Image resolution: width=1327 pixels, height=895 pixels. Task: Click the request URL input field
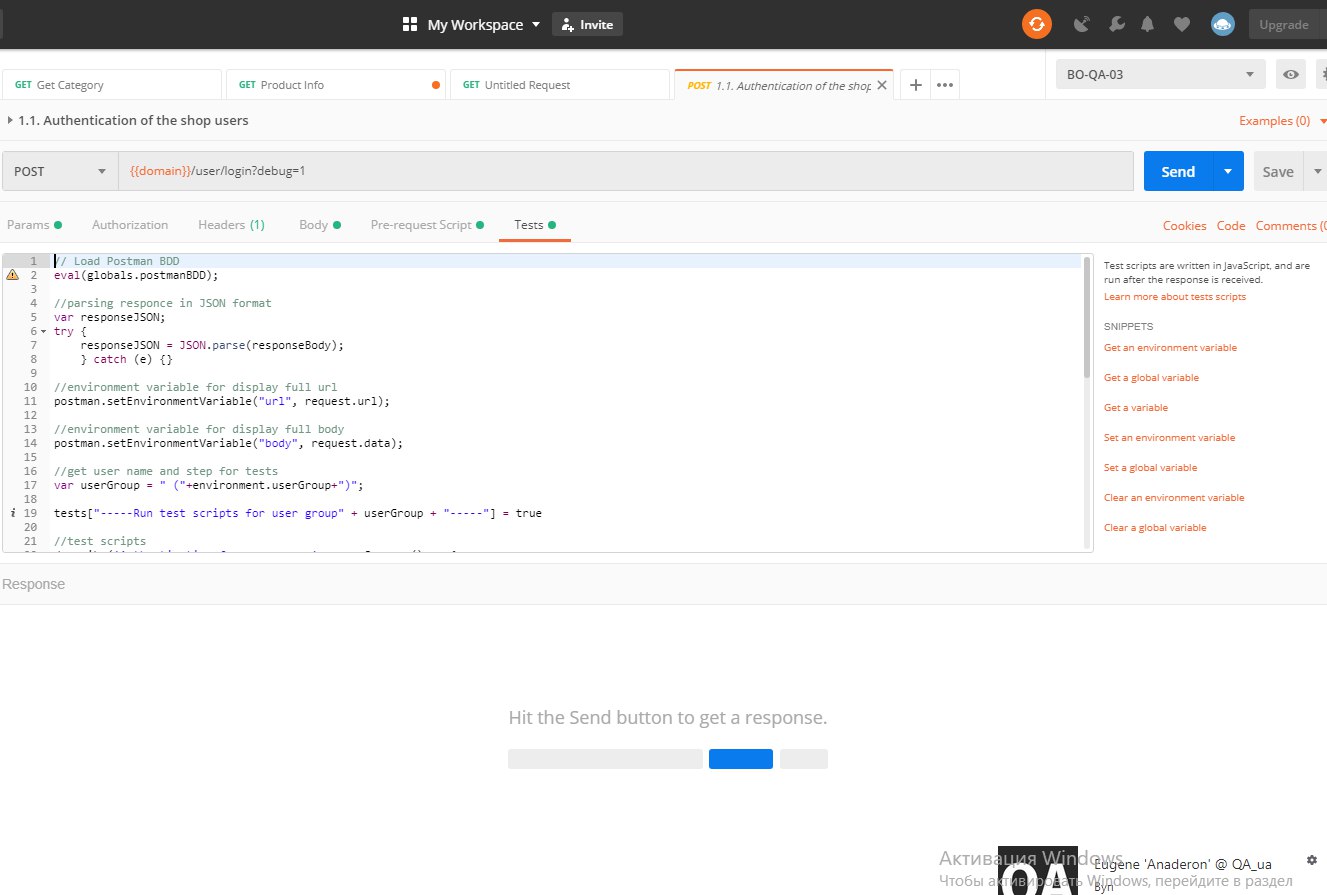tap(625, 171)
